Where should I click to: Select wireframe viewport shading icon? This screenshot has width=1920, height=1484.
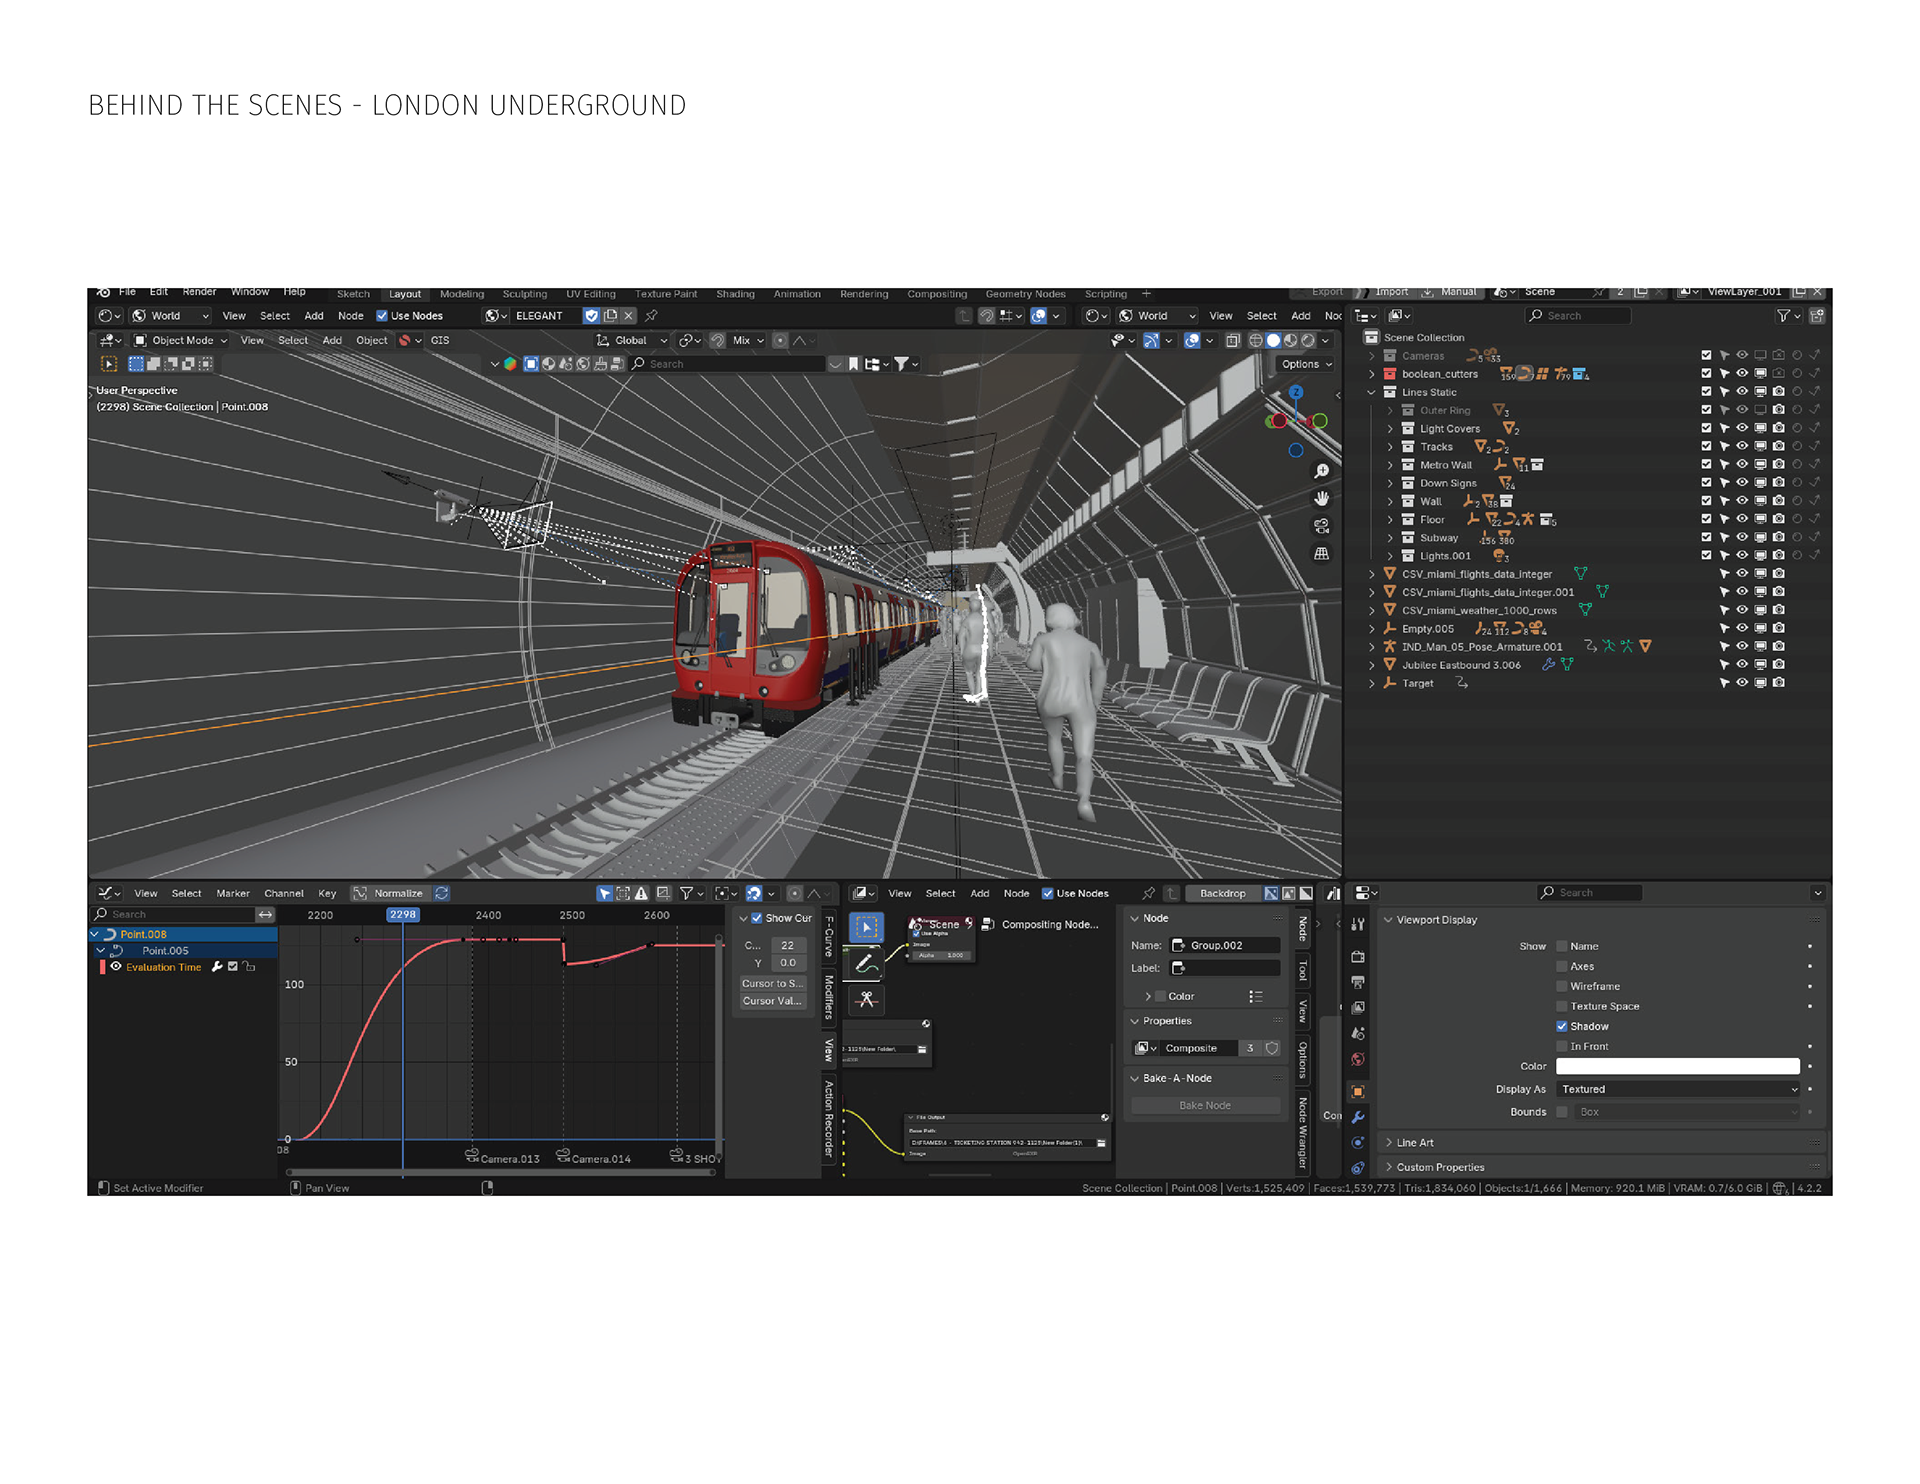point(1255,341)
